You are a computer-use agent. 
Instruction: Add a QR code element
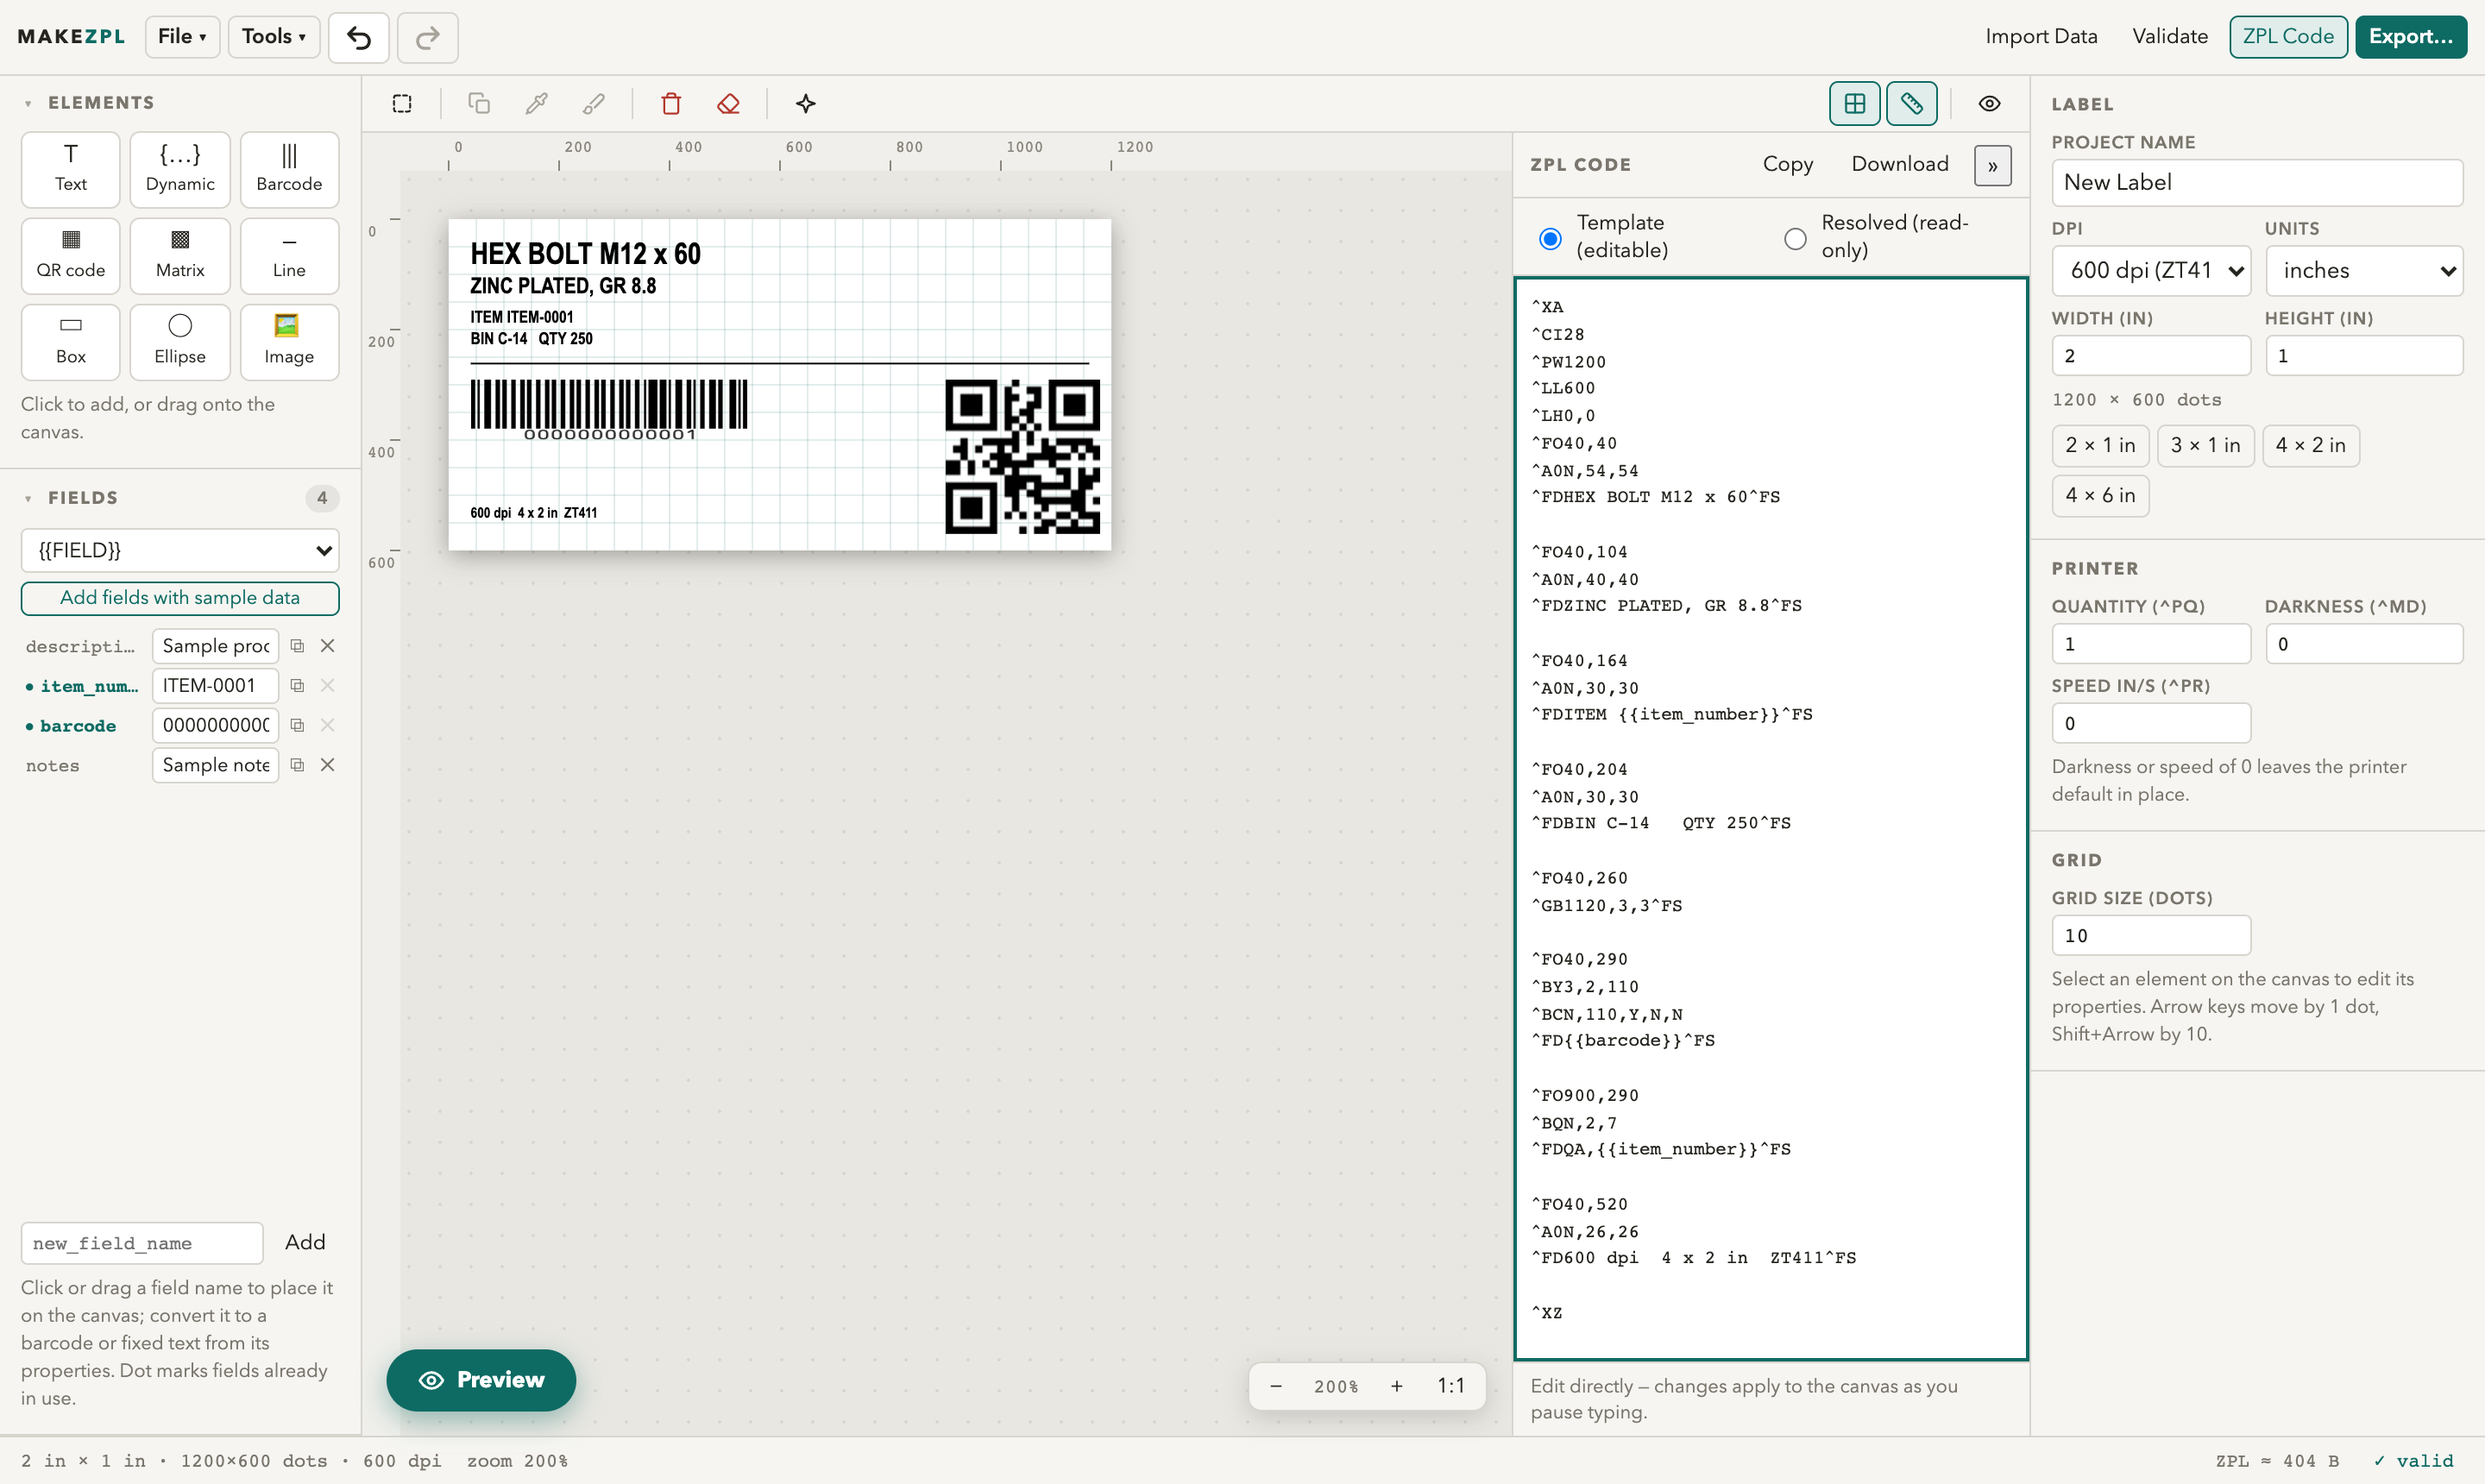(70, 255)
